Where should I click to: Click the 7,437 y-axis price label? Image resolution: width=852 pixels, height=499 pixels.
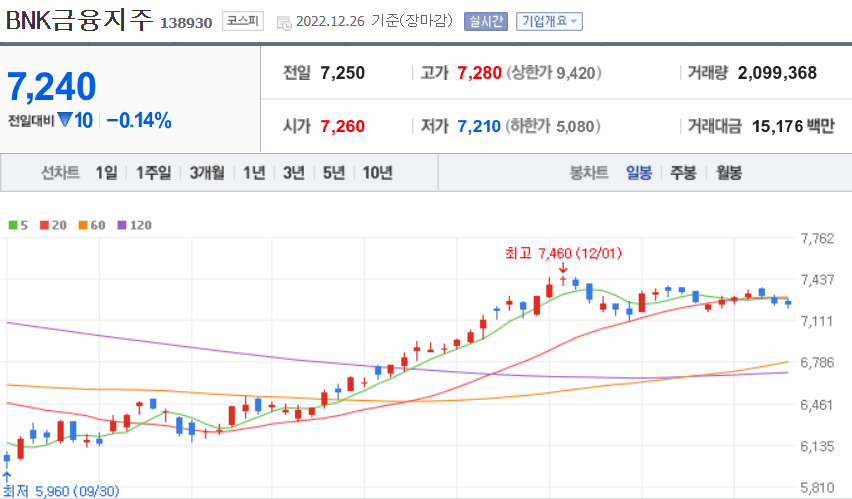click(817, 280)
